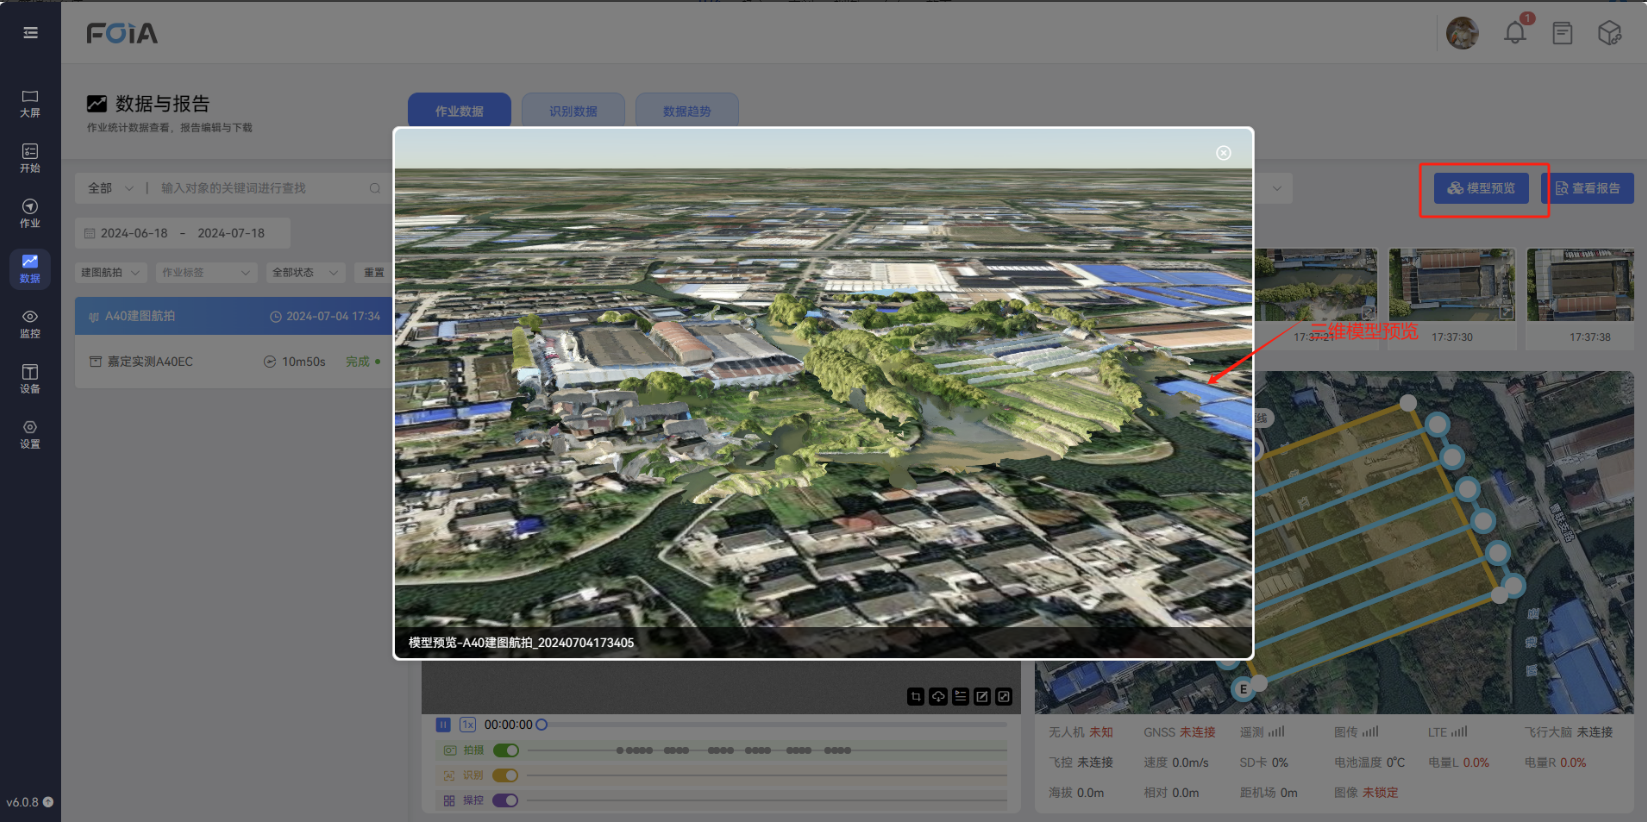This screenshot has width=1647, height=822.
Task: Click the hamburger menu icon at top left
Action: point(30,33)
